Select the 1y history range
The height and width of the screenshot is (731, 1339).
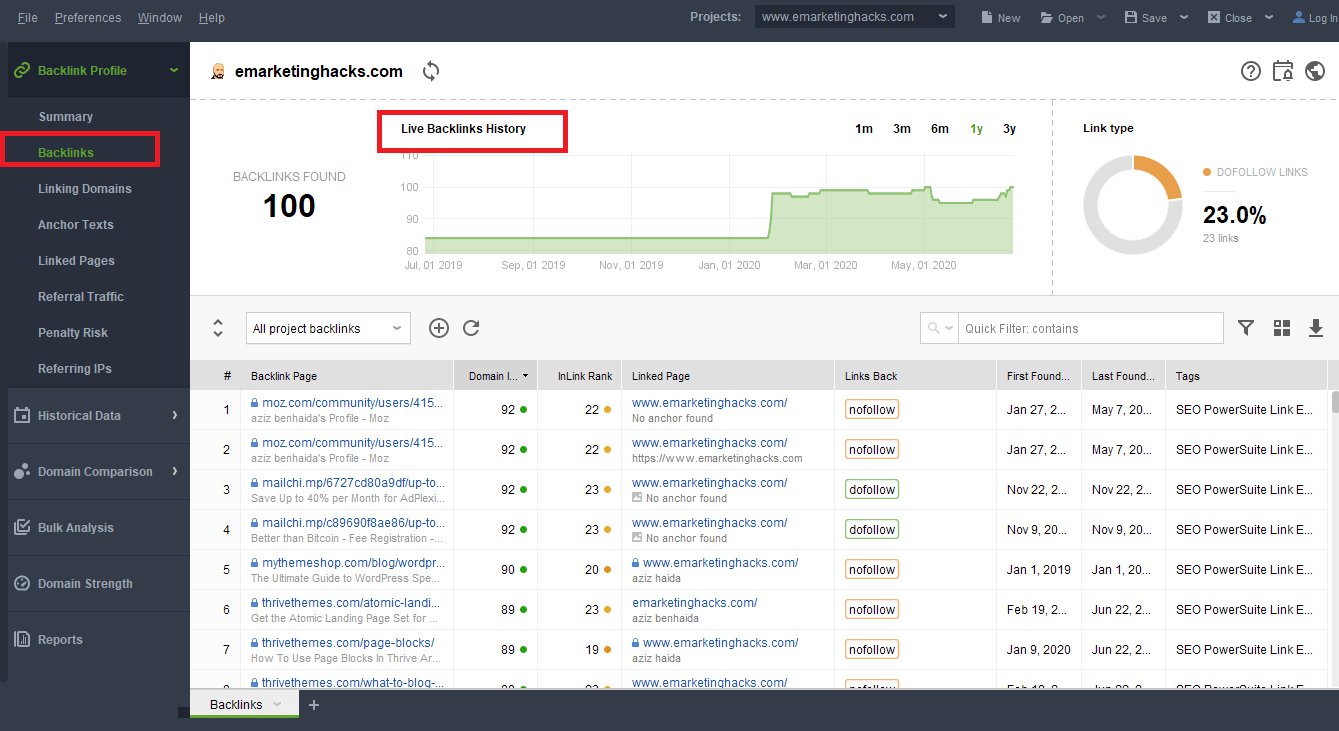tap(976, 128)
